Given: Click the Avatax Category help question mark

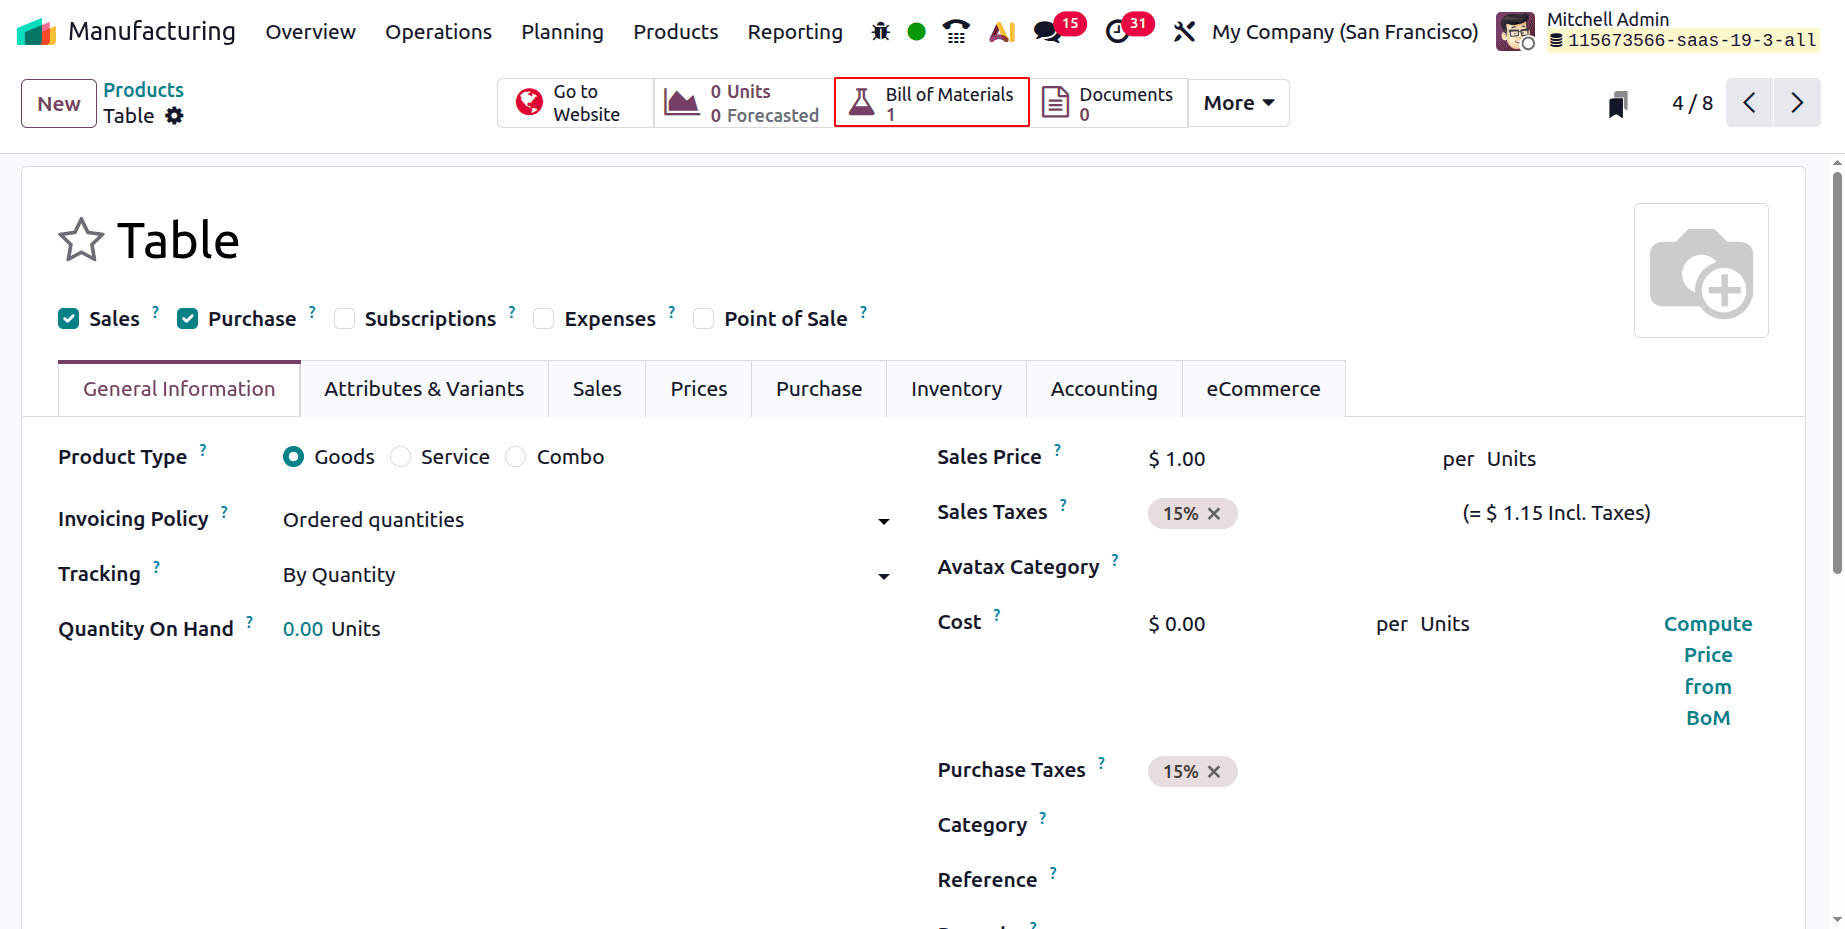Looking at the screenshot, I should tap(1115, 560).
